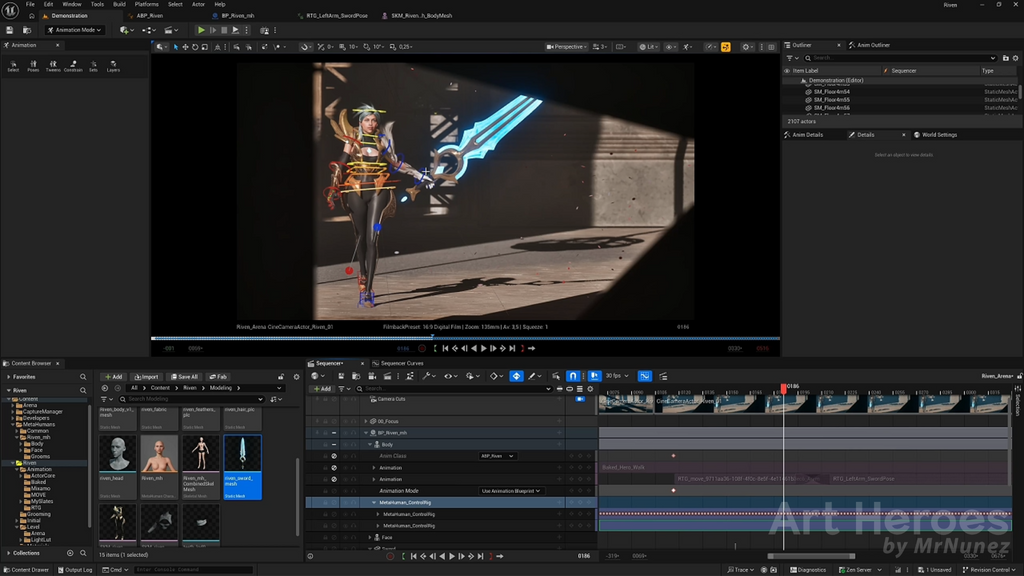Open the ABP_Riven Anim Class dropdown
This screenshot has width=1024, height=576.
coord(498,456)
